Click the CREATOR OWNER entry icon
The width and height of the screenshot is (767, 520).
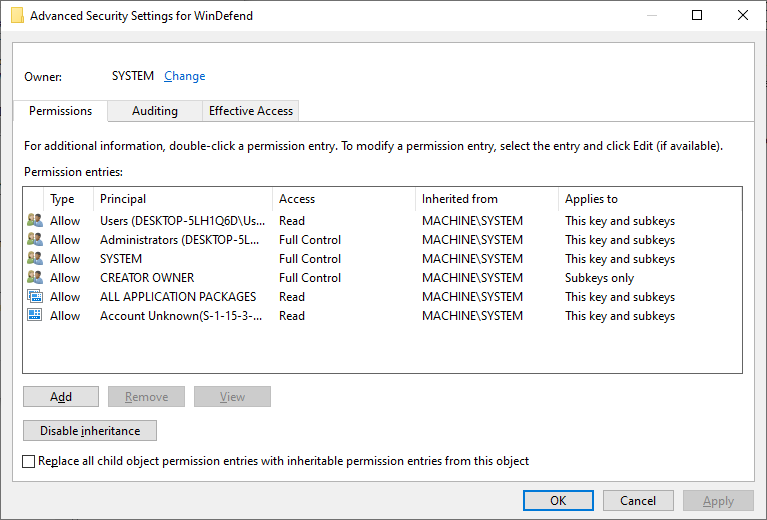35,278
